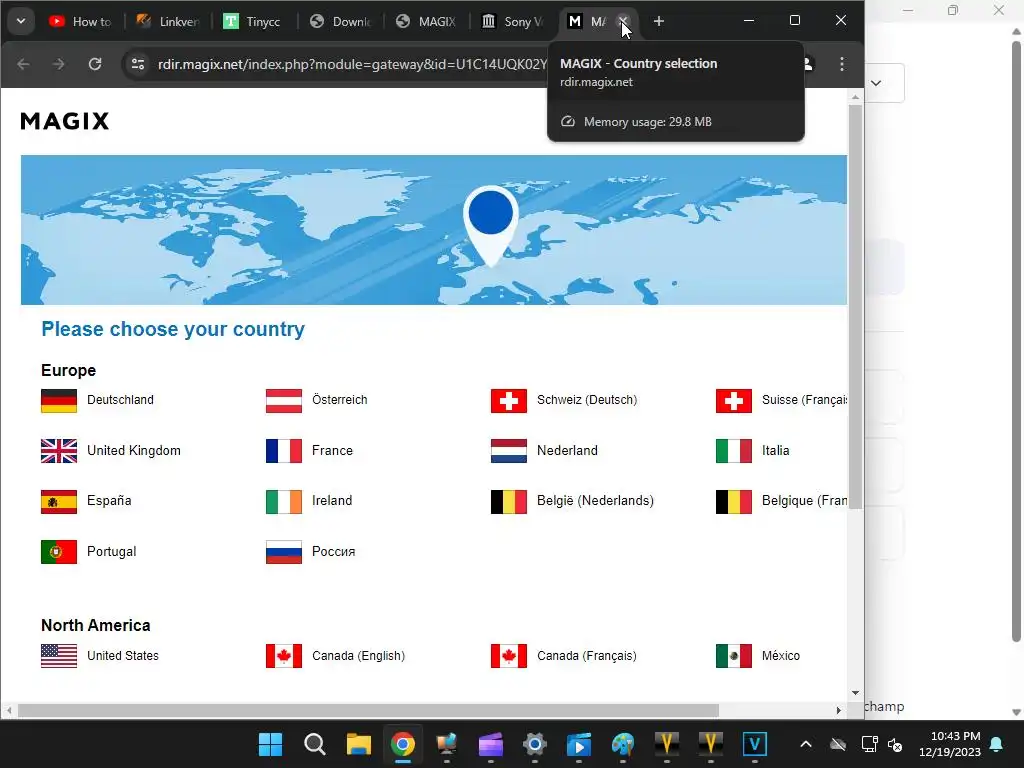Switch to the 'How to' YouTube tab

(x=81, y=22)
